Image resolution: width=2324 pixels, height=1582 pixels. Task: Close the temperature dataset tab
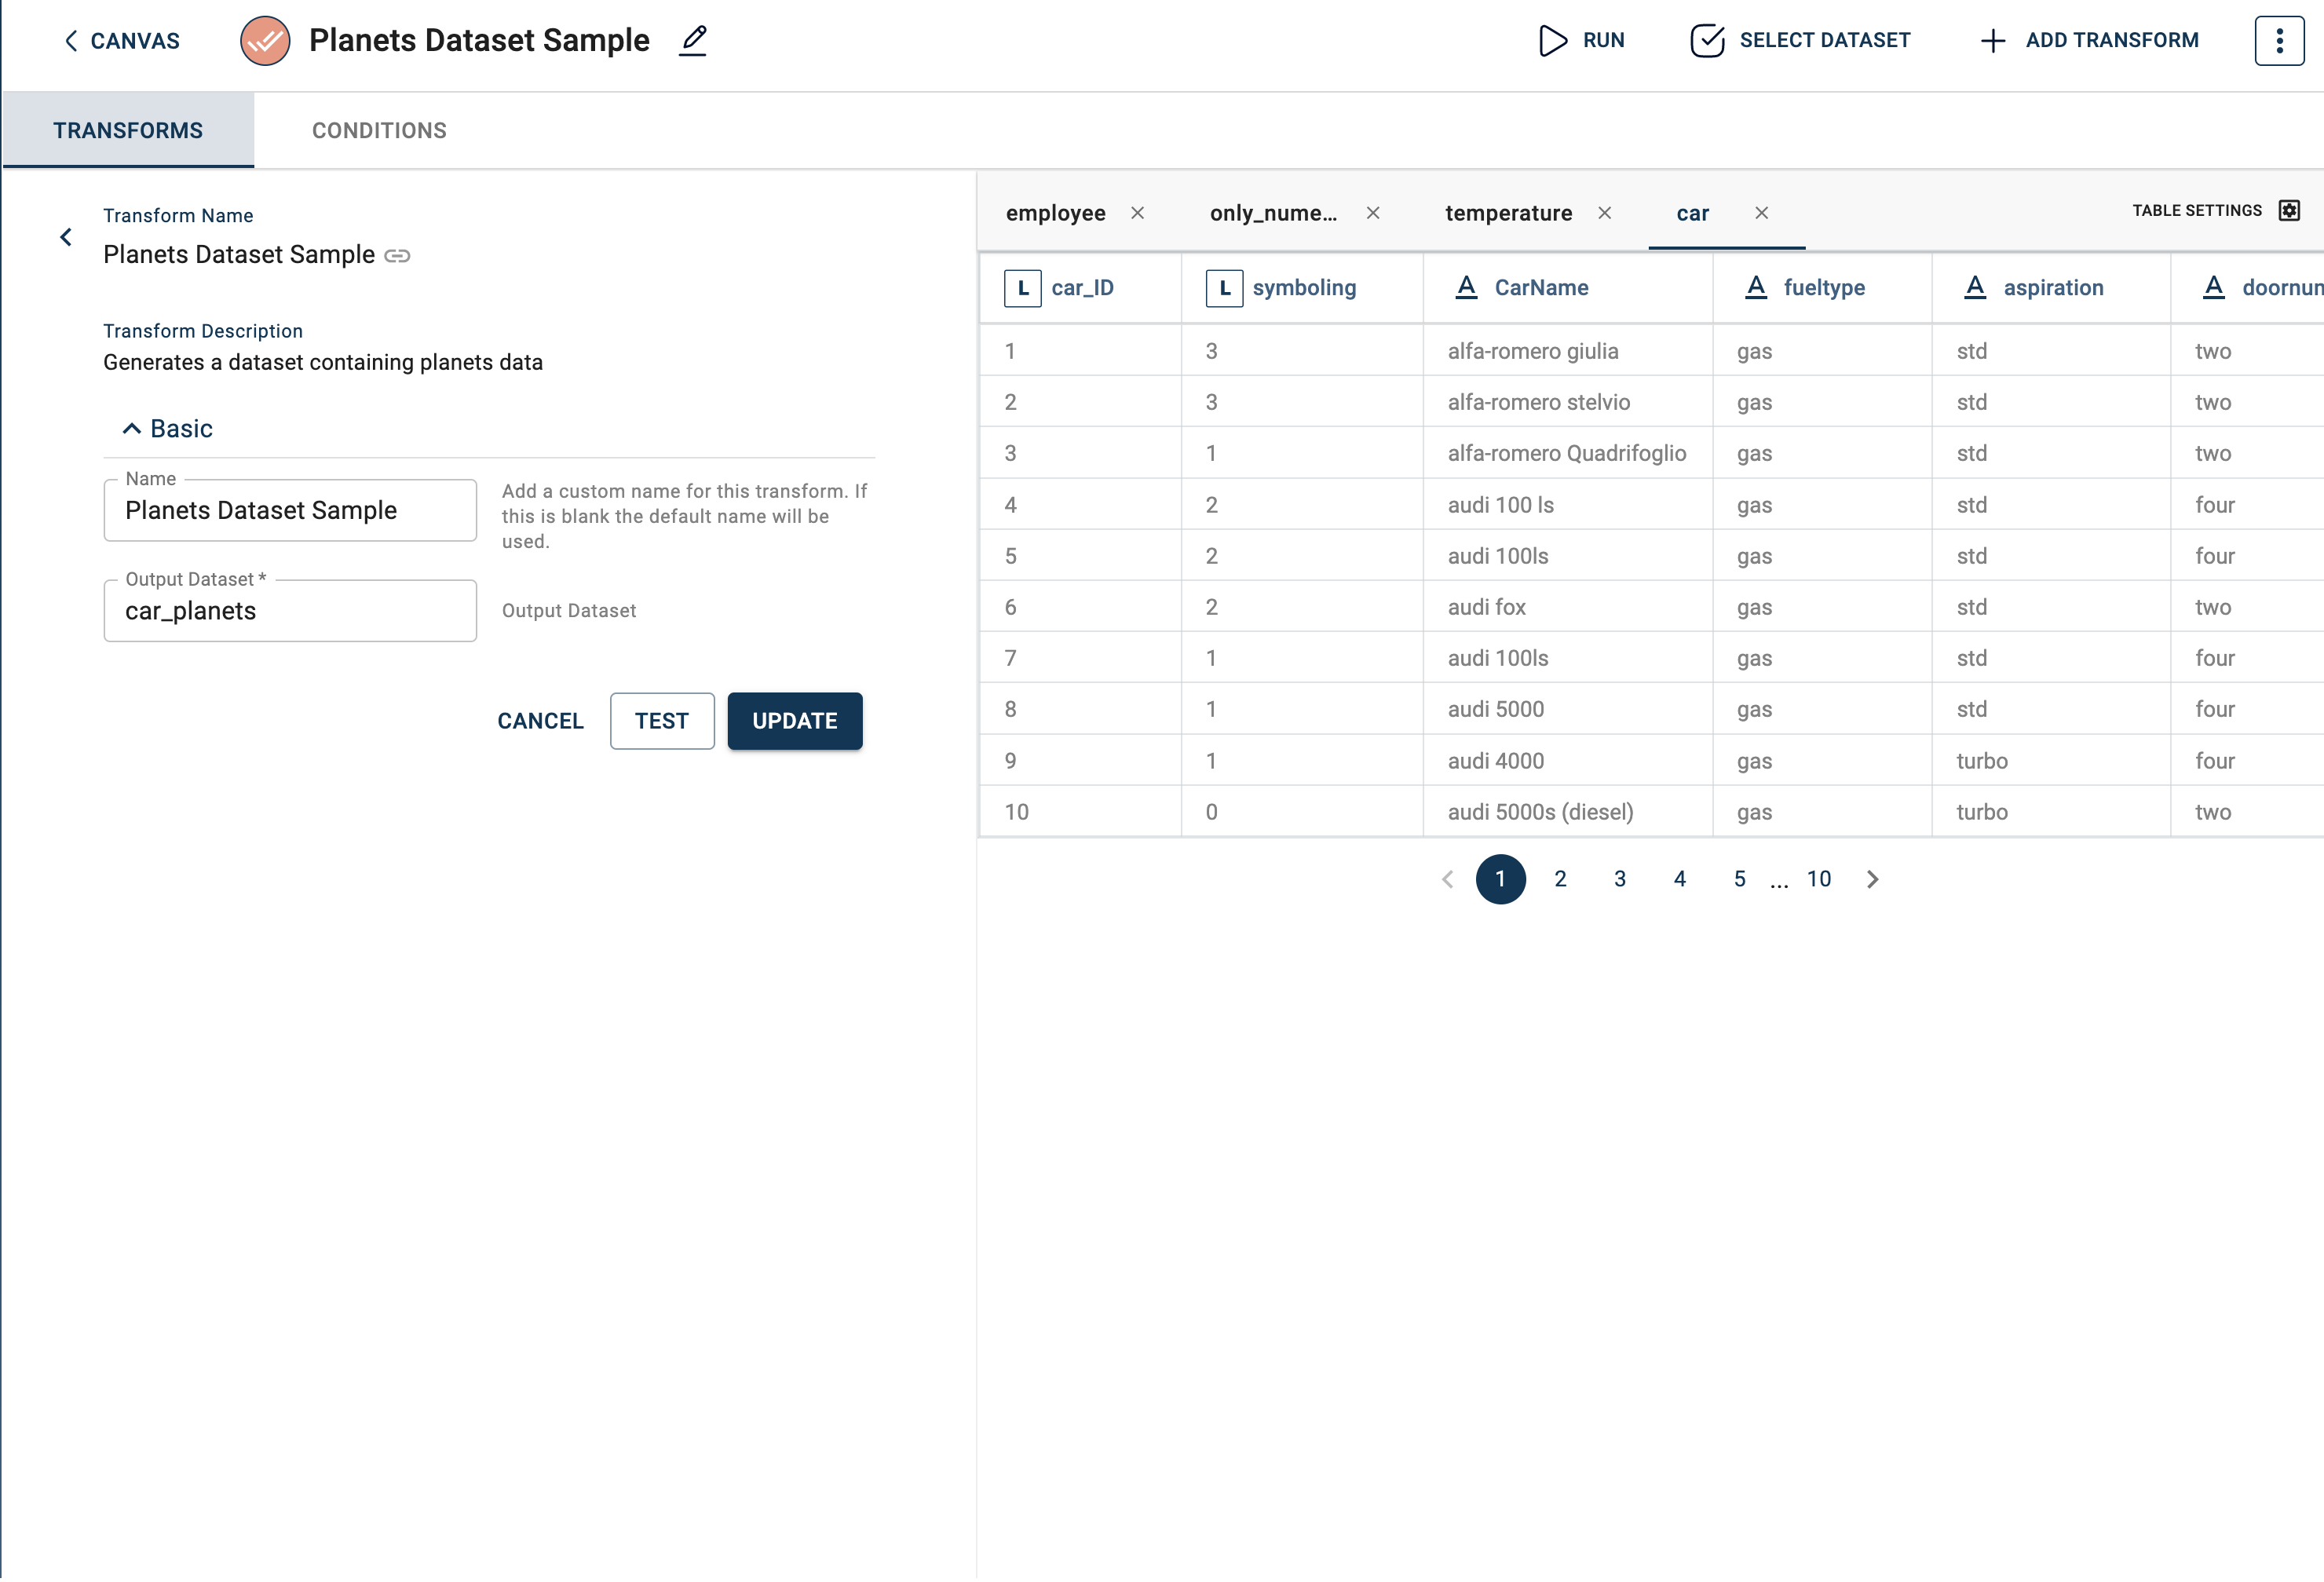(x=1603, y=212)
